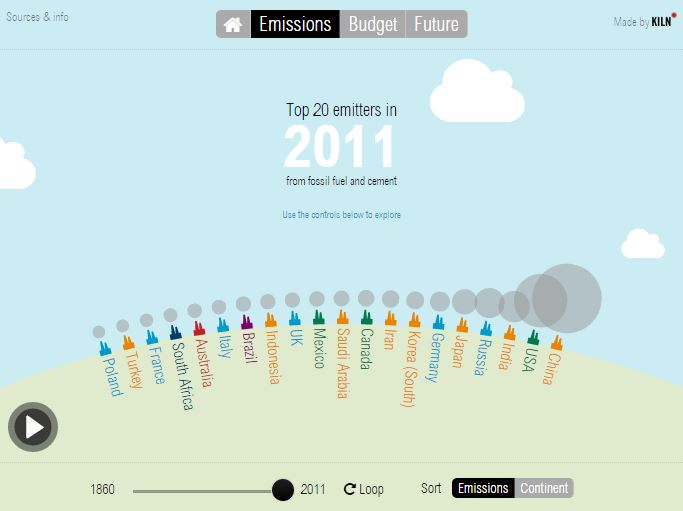
Task: Click the Iran factory icon
Action: tap(390, 318)
